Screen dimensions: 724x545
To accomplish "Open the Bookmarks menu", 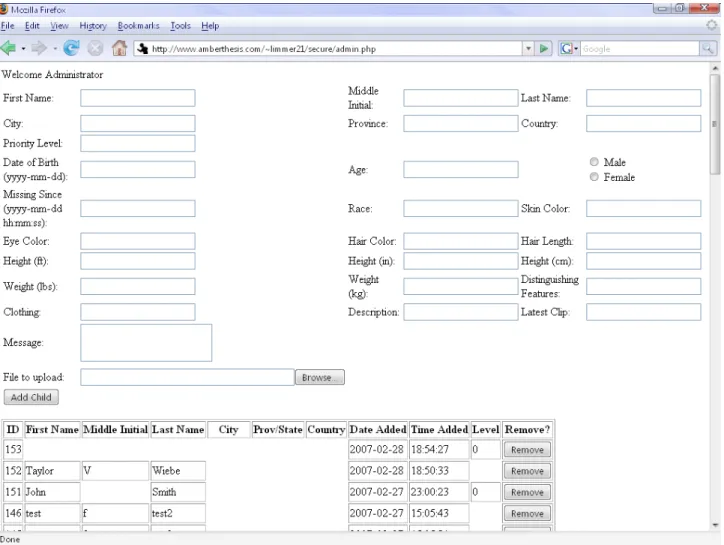I will (138, 26).
